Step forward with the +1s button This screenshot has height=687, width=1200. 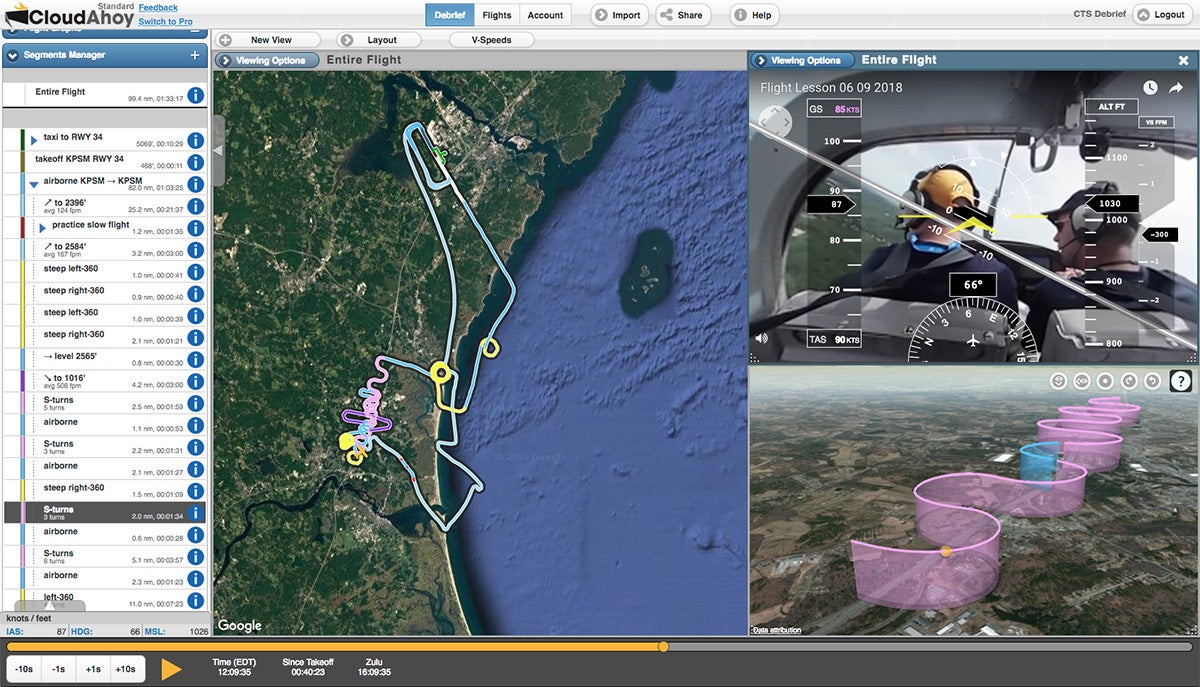pos(92,669)
